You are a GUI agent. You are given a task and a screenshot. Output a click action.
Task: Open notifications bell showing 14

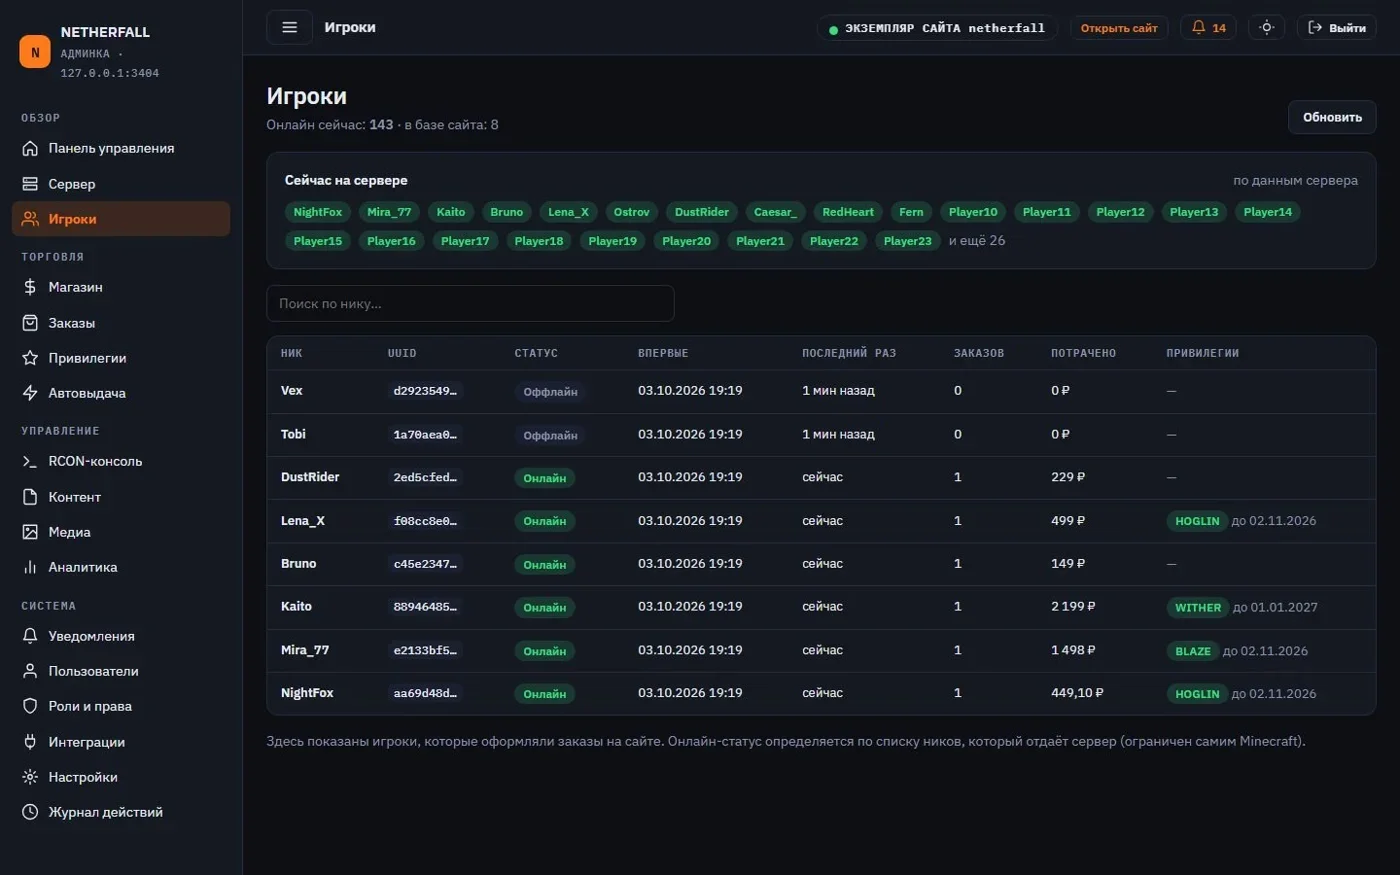click(1208, 28)
